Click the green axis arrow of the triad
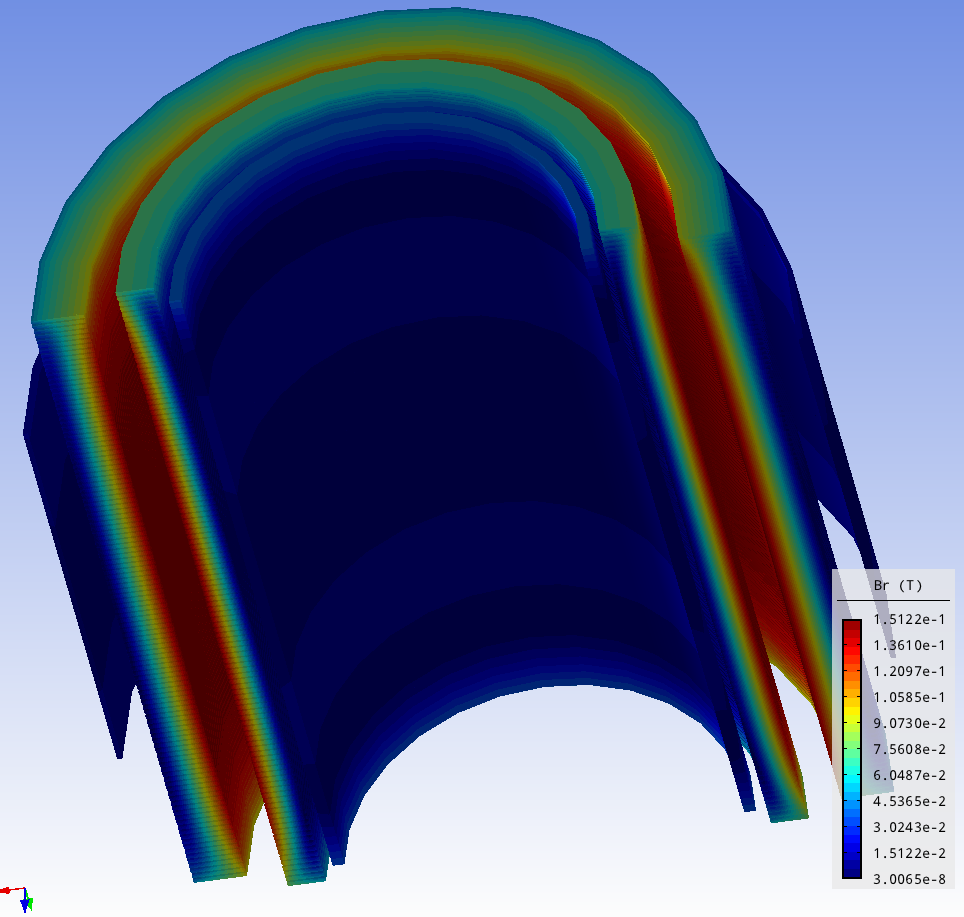964x917 pixels. point(31,903)
